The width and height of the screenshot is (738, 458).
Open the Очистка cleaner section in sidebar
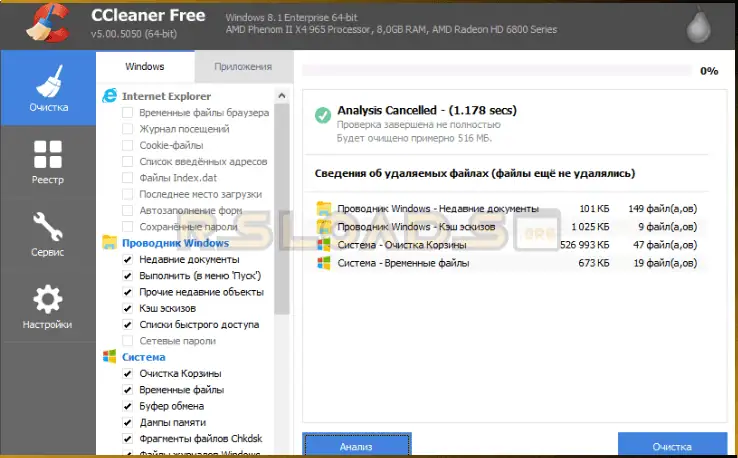pyautogui.click(x=48, y=88)
